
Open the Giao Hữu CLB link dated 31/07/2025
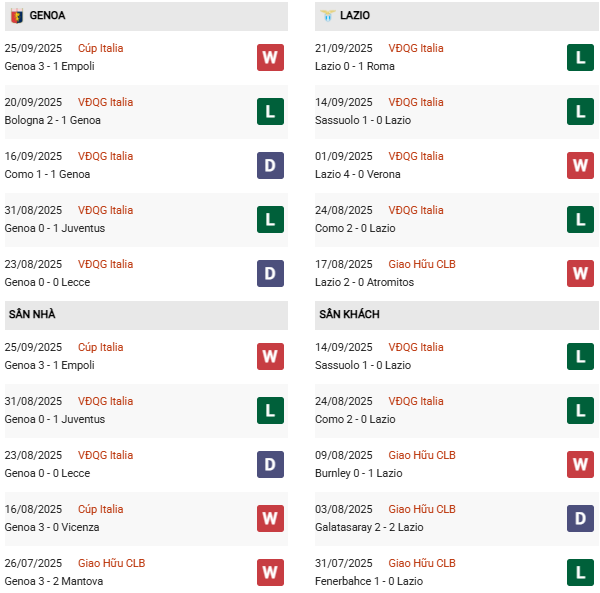(422, 563)
